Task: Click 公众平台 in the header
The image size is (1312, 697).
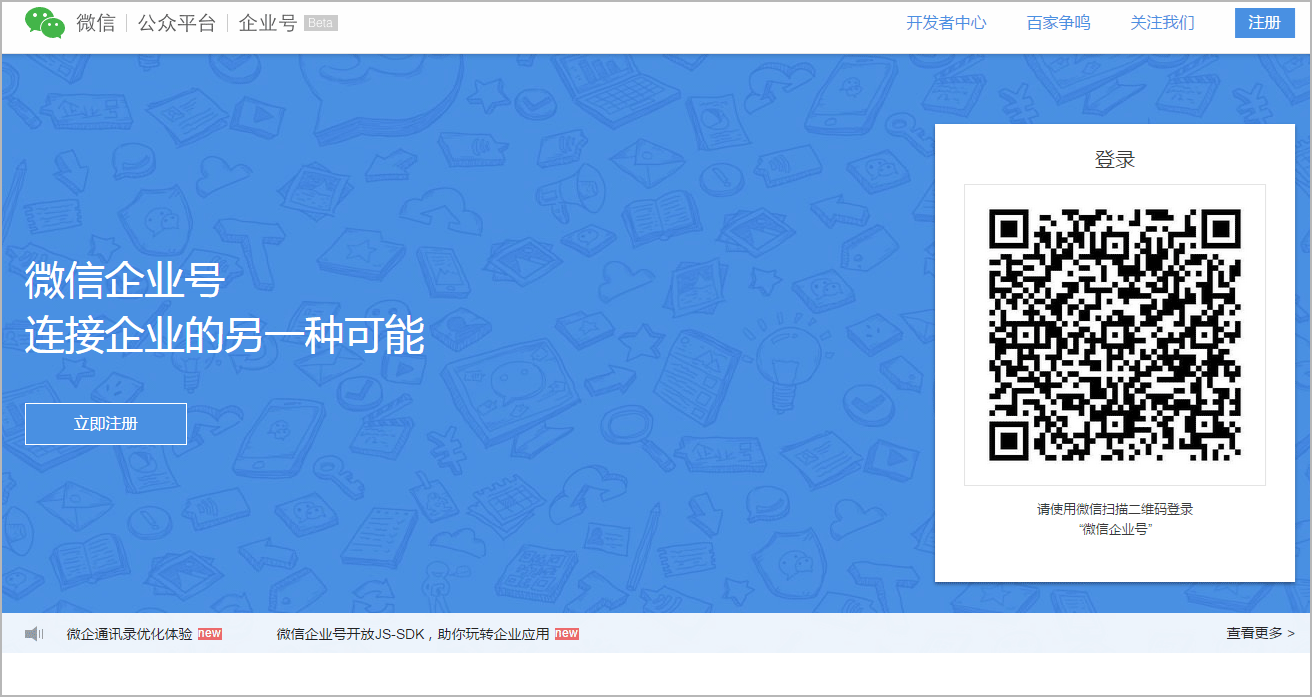Action: pos(177,23)
